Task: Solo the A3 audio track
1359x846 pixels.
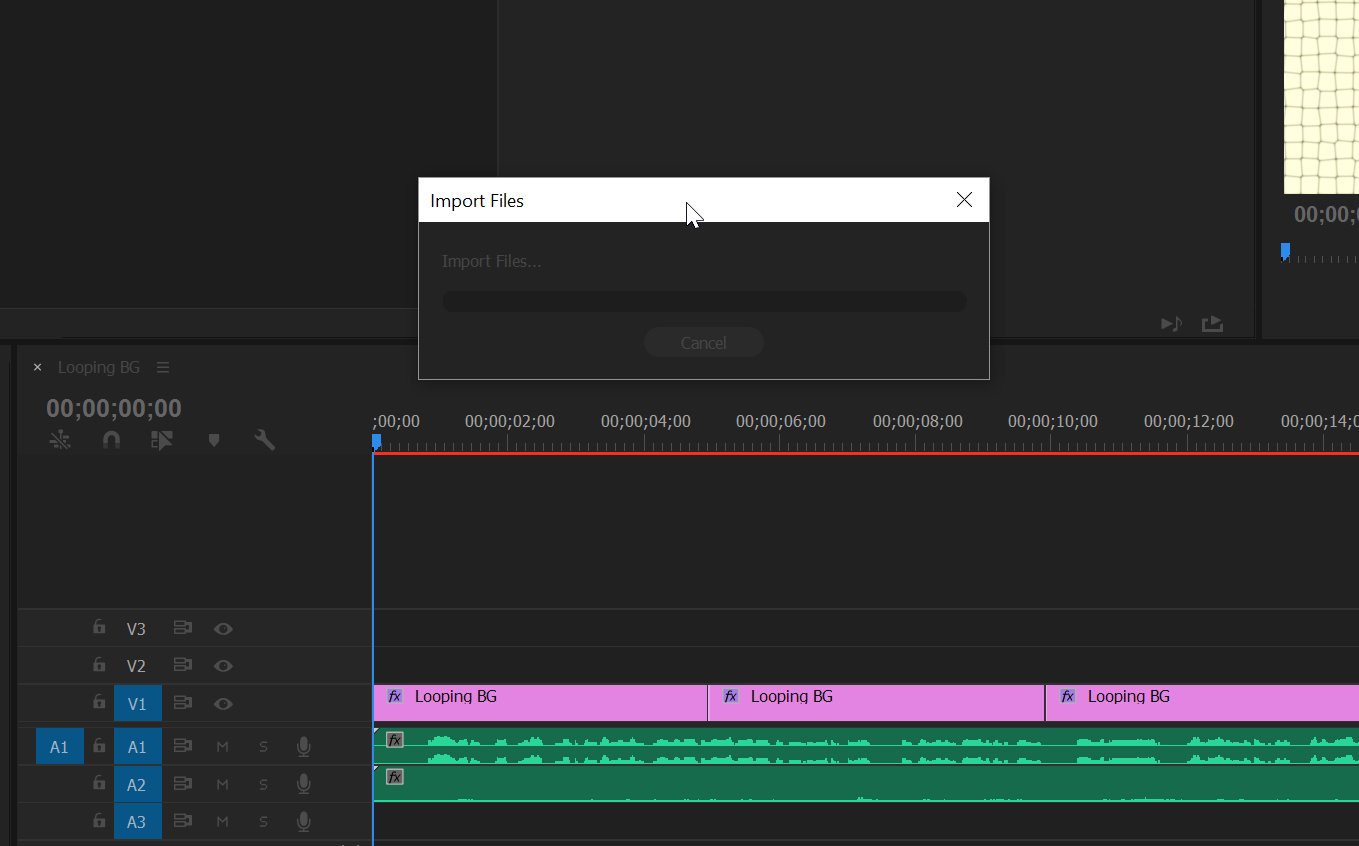Action: pyautogui.click(x=264, y=822)
